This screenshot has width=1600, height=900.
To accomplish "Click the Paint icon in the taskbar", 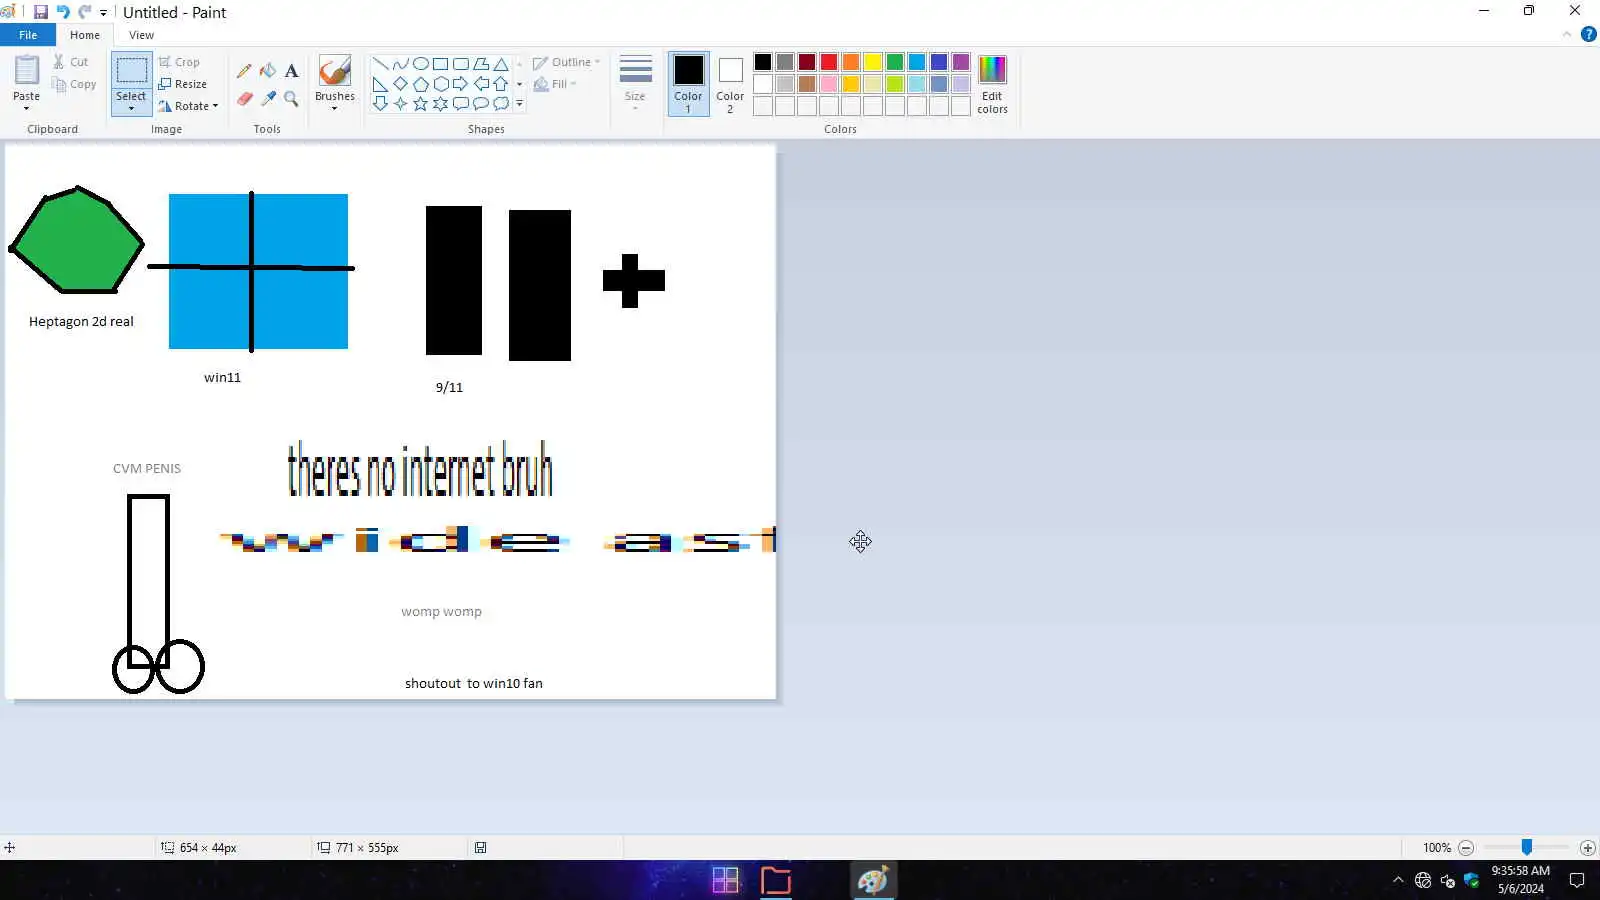I will 873,880.
